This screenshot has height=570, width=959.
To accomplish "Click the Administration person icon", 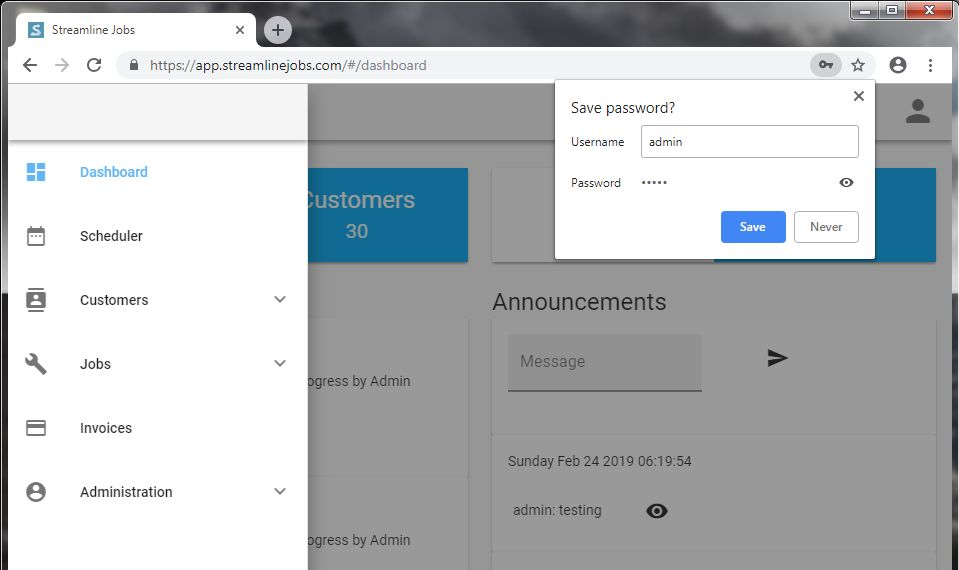I will [x=36, y=492].
